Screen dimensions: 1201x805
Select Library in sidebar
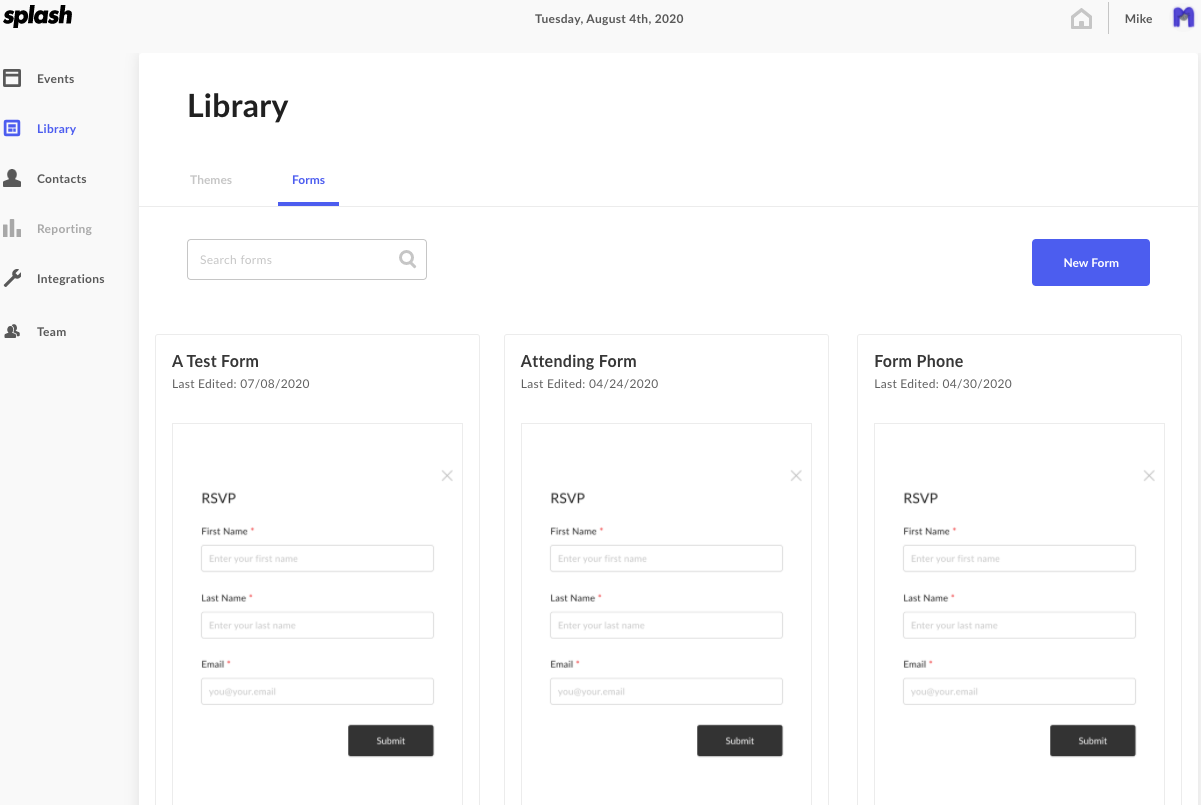(57, 129)
